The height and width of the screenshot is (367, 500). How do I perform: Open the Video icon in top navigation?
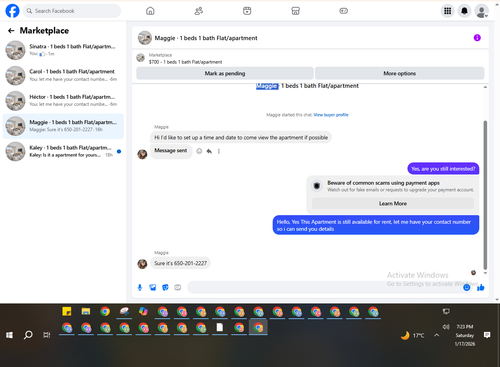point(247,11)
